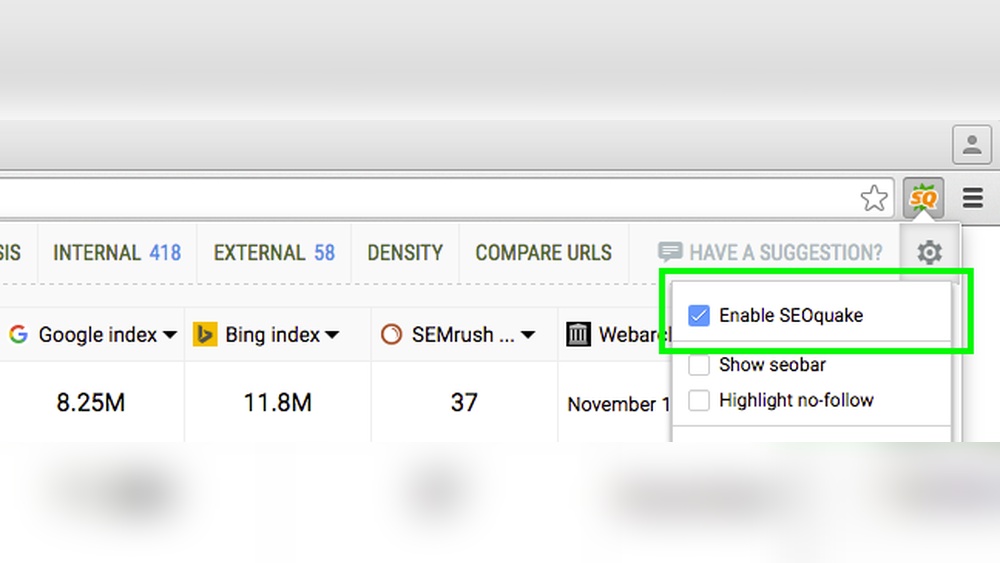Image resolution: width=1000 pixels, height=563 pixels.
Task: Expand the Google index dropdown arrow
Action: tap(170, 335)
